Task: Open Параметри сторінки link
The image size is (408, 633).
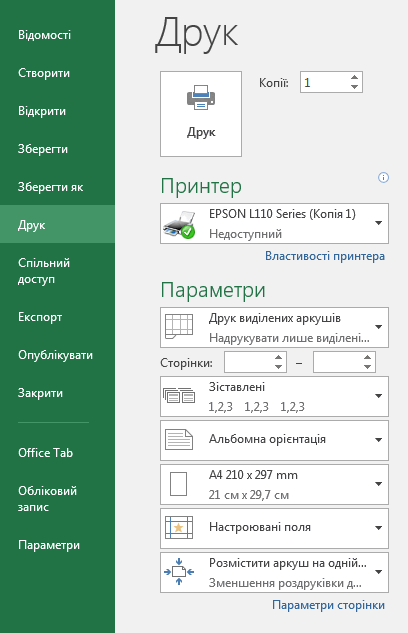Action: pyautogui.click(x=328, y=605)
